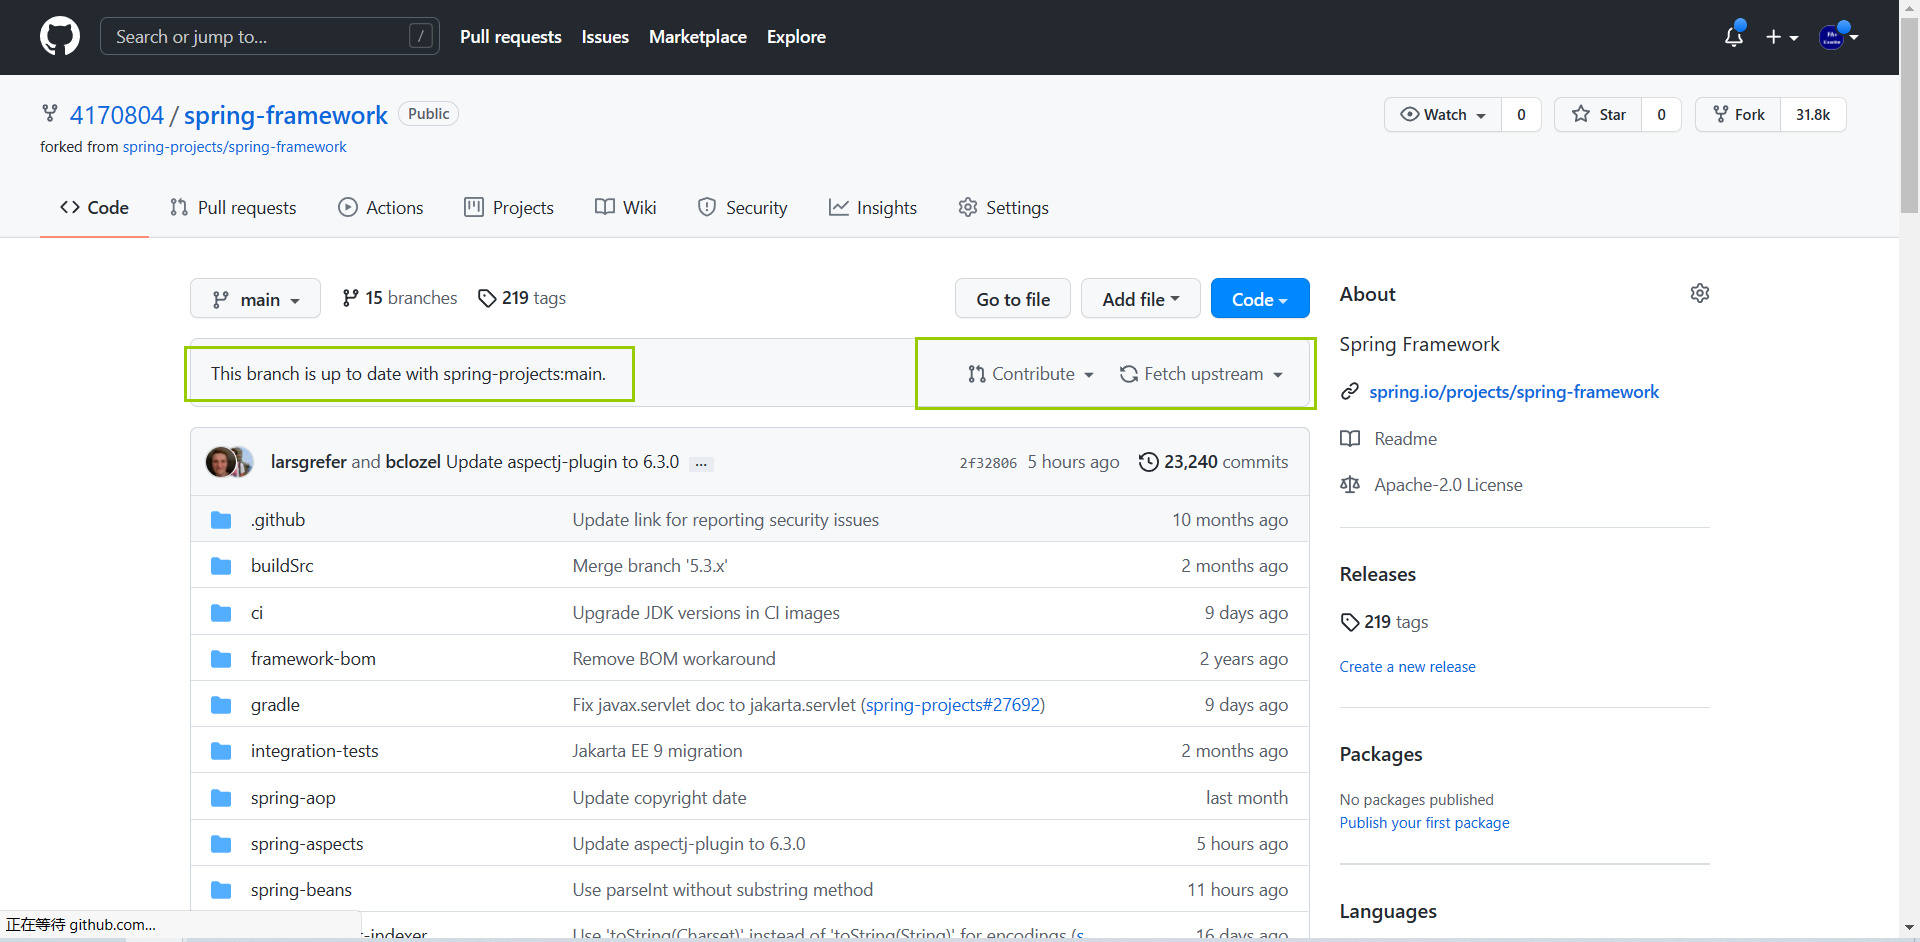View the 23,240 commits history

[x=1214, y=462]
